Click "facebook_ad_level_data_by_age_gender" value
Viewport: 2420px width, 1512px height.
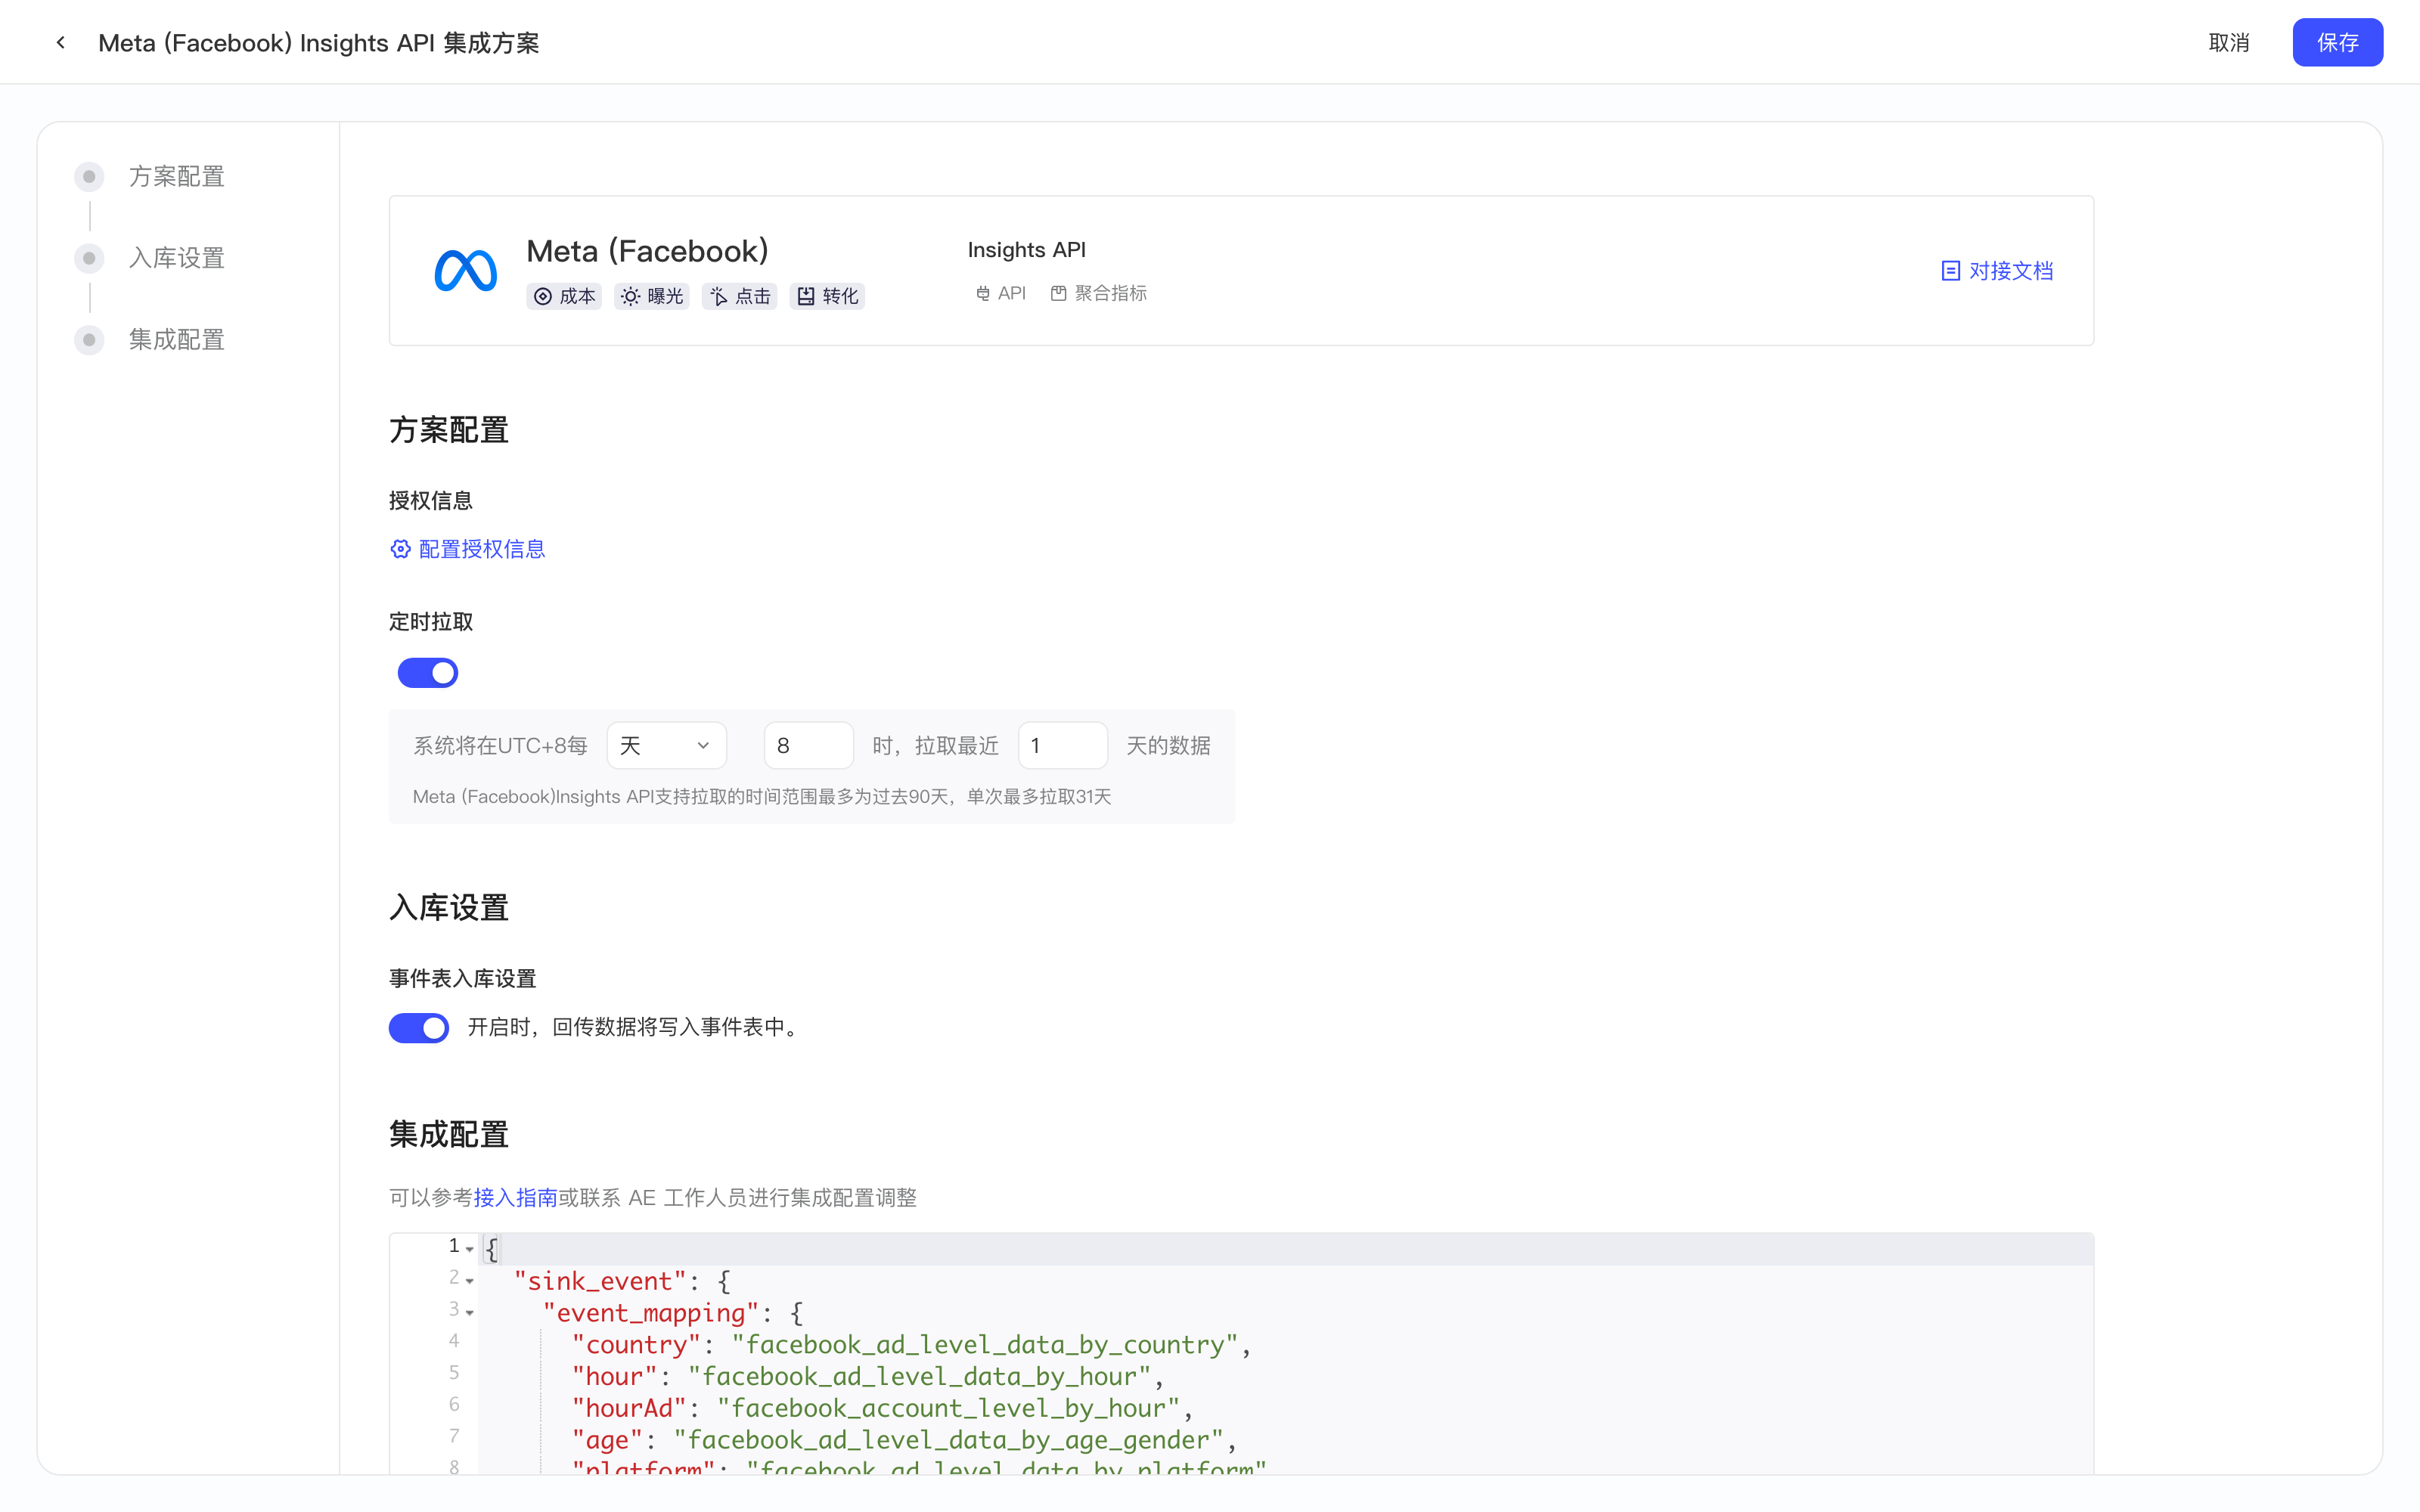[x=949, y=1441]
